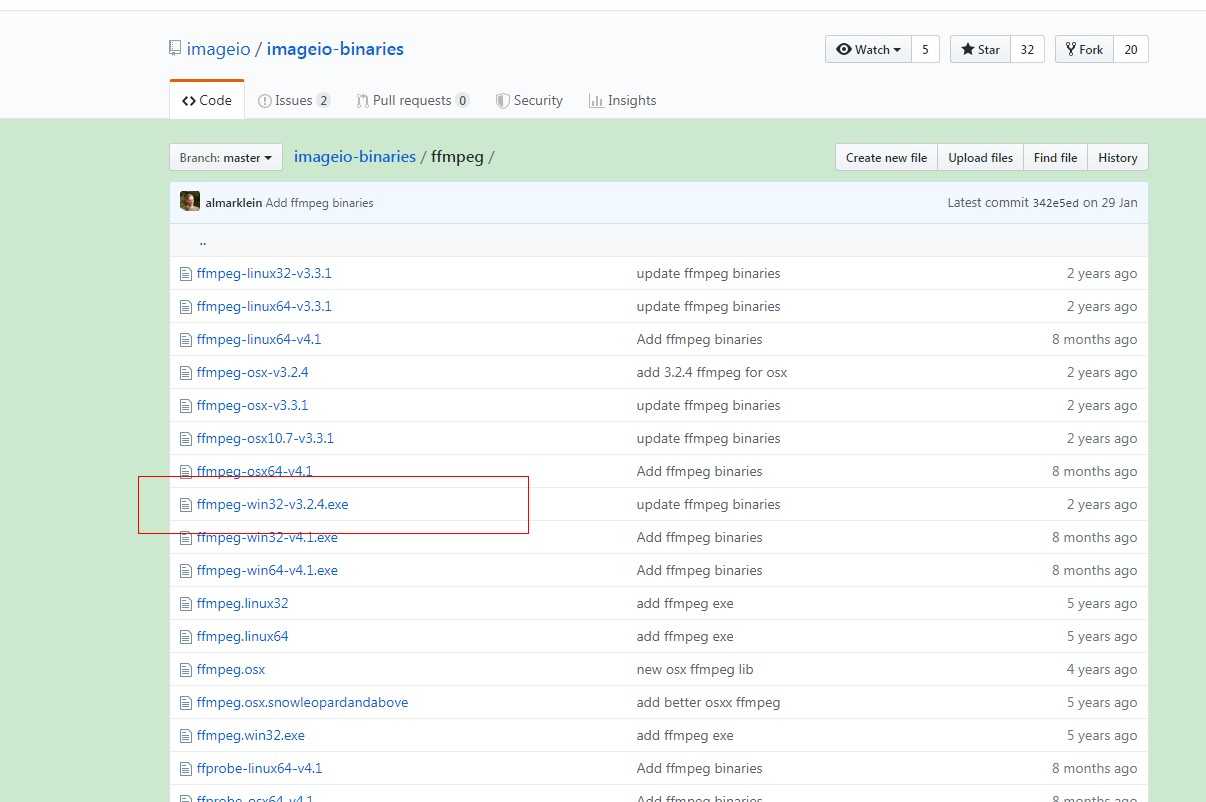Open file ffmpeg-win32-v4.1.exe
This screenshot has width=1206, height=802.
click(x=267, y=537)
